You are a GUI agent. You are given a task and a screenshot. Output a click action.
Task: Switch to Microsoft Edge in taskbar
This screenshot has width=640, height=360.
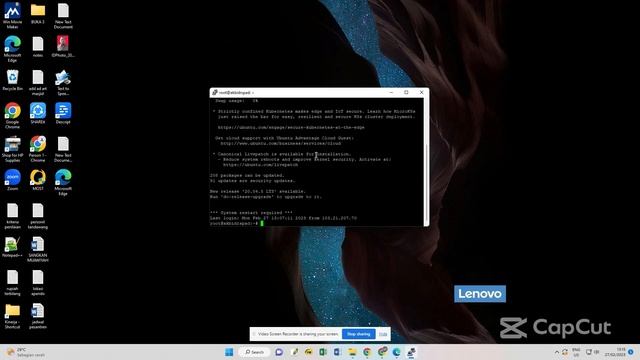pos(396,352)
